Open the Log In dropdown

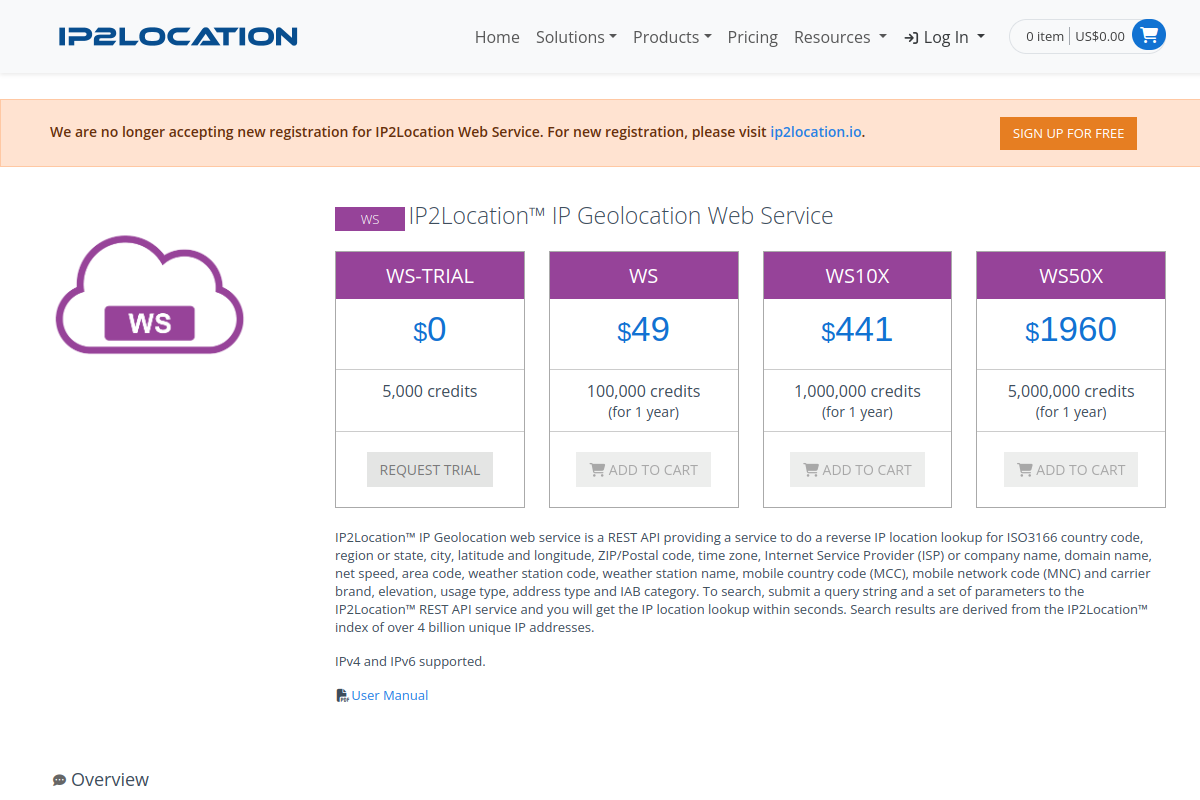click(x=945, y=37)
